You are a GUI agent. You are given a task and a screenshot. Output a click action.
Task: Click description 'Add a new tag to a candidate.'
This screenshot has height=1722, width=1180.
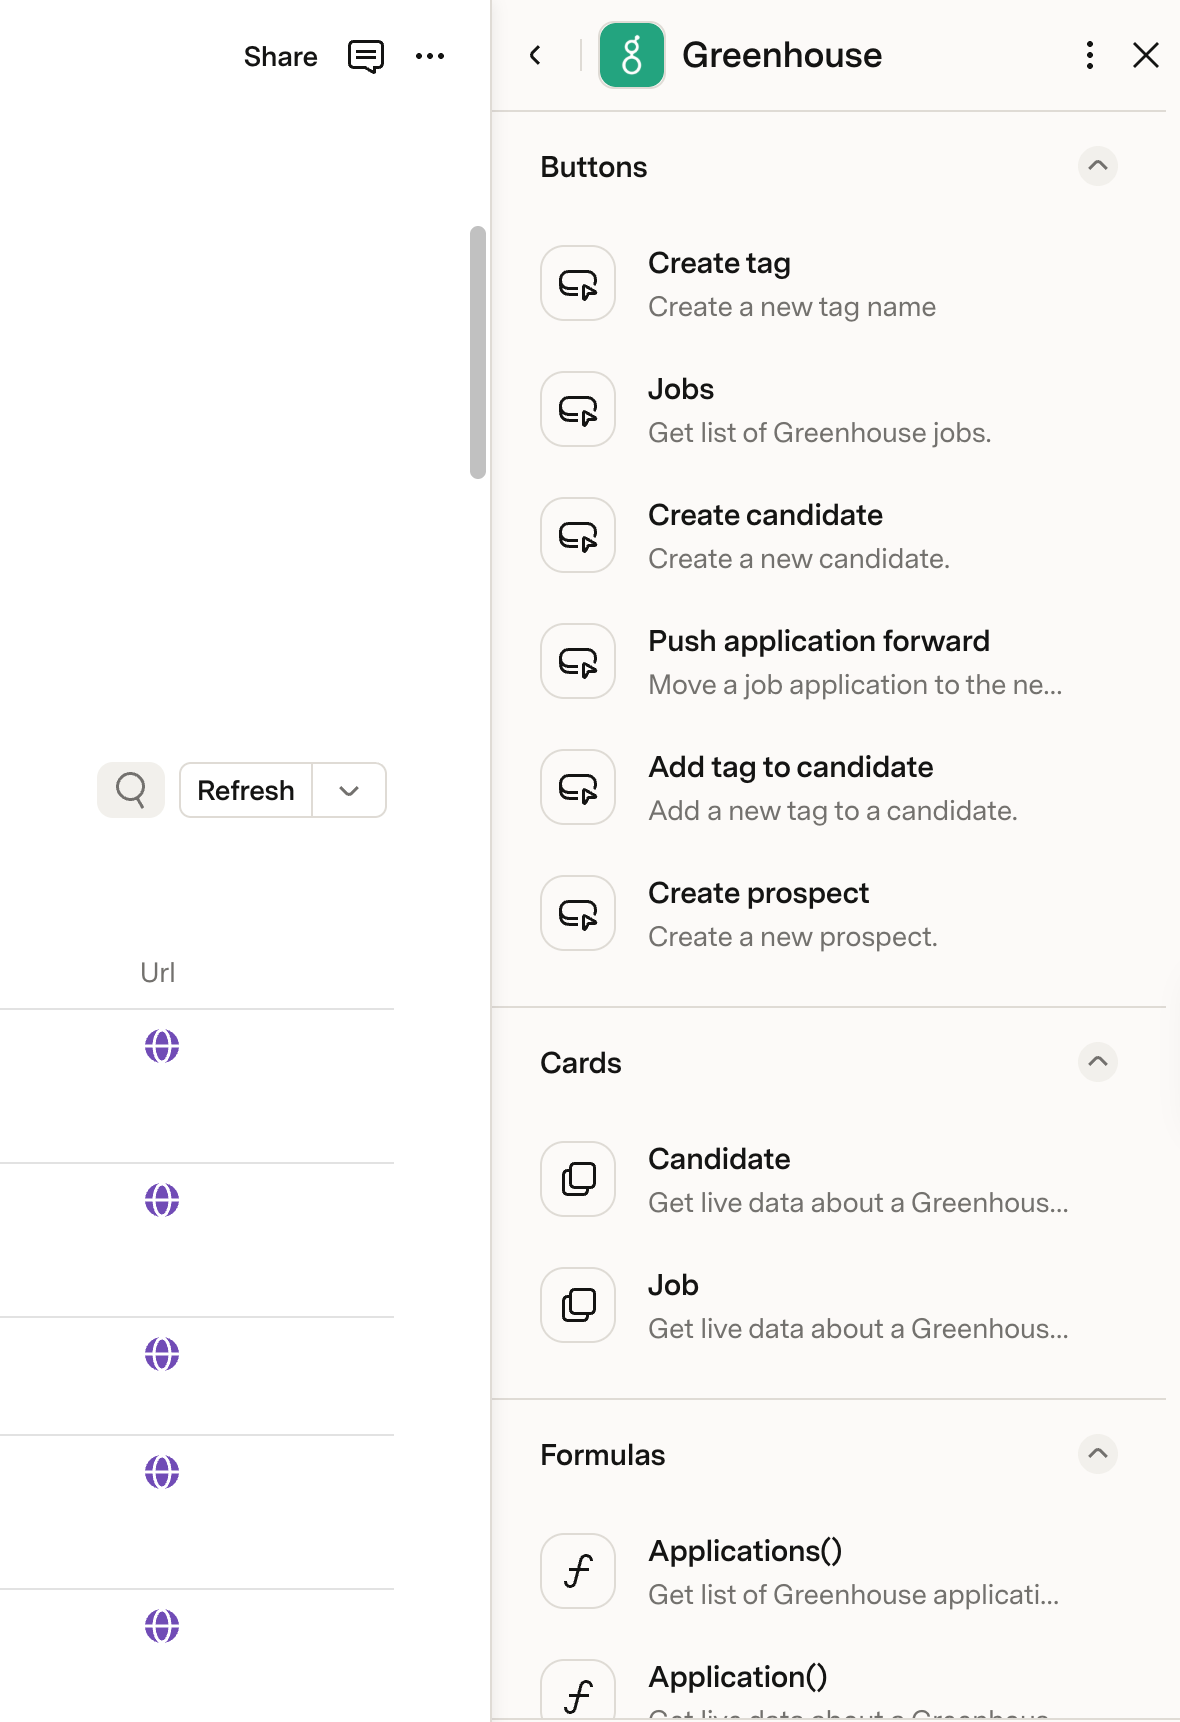click(833, 811)
